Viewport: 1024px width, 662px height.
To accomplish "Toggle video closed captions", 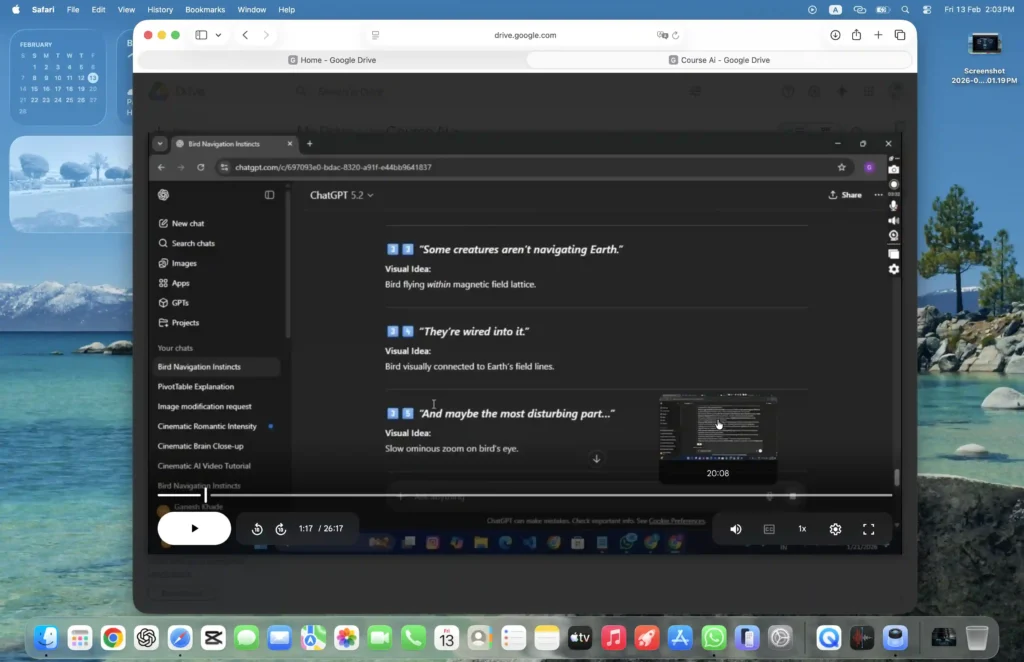I will tap(769, 529).
